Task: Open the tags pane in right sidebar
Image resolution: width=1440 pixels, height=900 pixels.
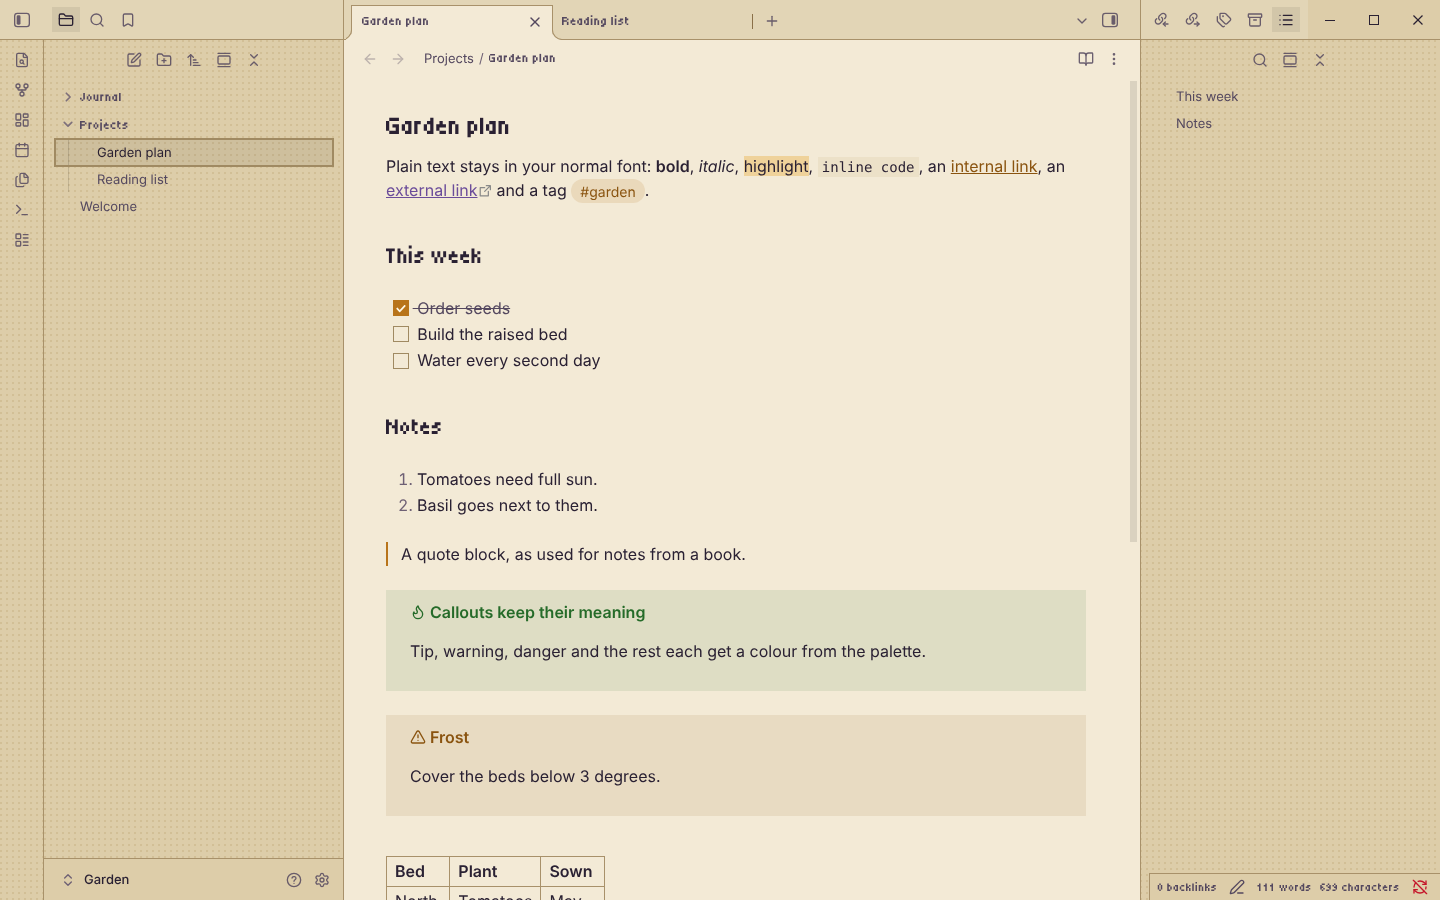Action: pyautogui.click(x=1224, y=20)
